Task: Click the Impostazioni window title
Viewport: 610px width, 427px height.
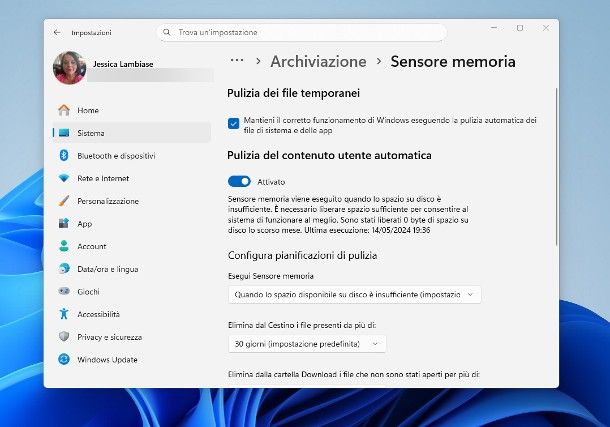Action: coord(91,33)
